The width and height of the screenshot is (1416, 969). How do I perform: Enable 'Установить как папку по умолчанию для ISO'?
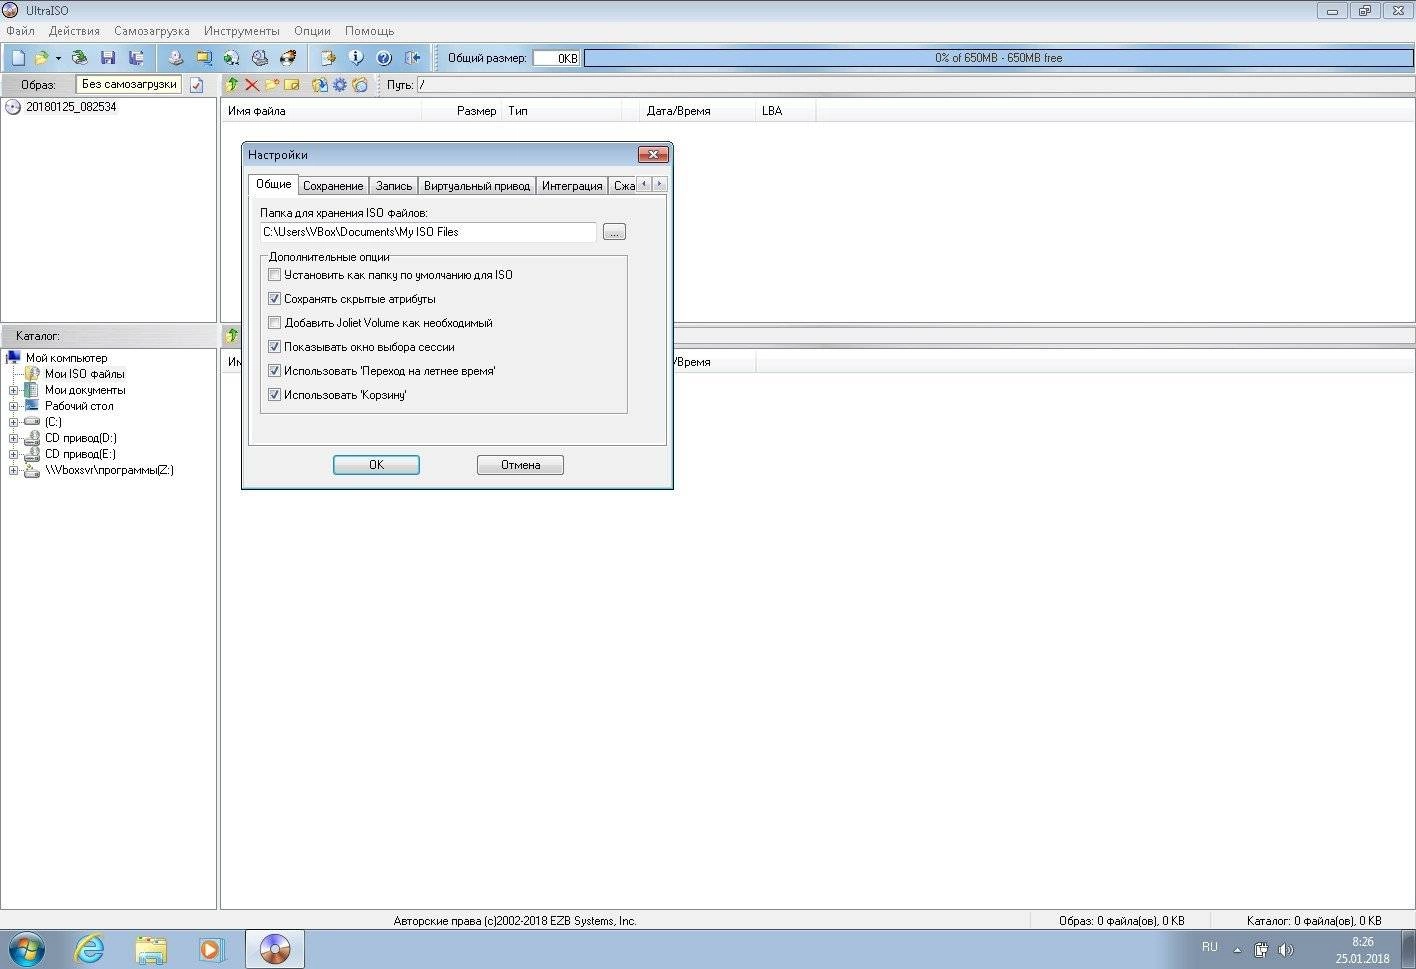(275, 275)
